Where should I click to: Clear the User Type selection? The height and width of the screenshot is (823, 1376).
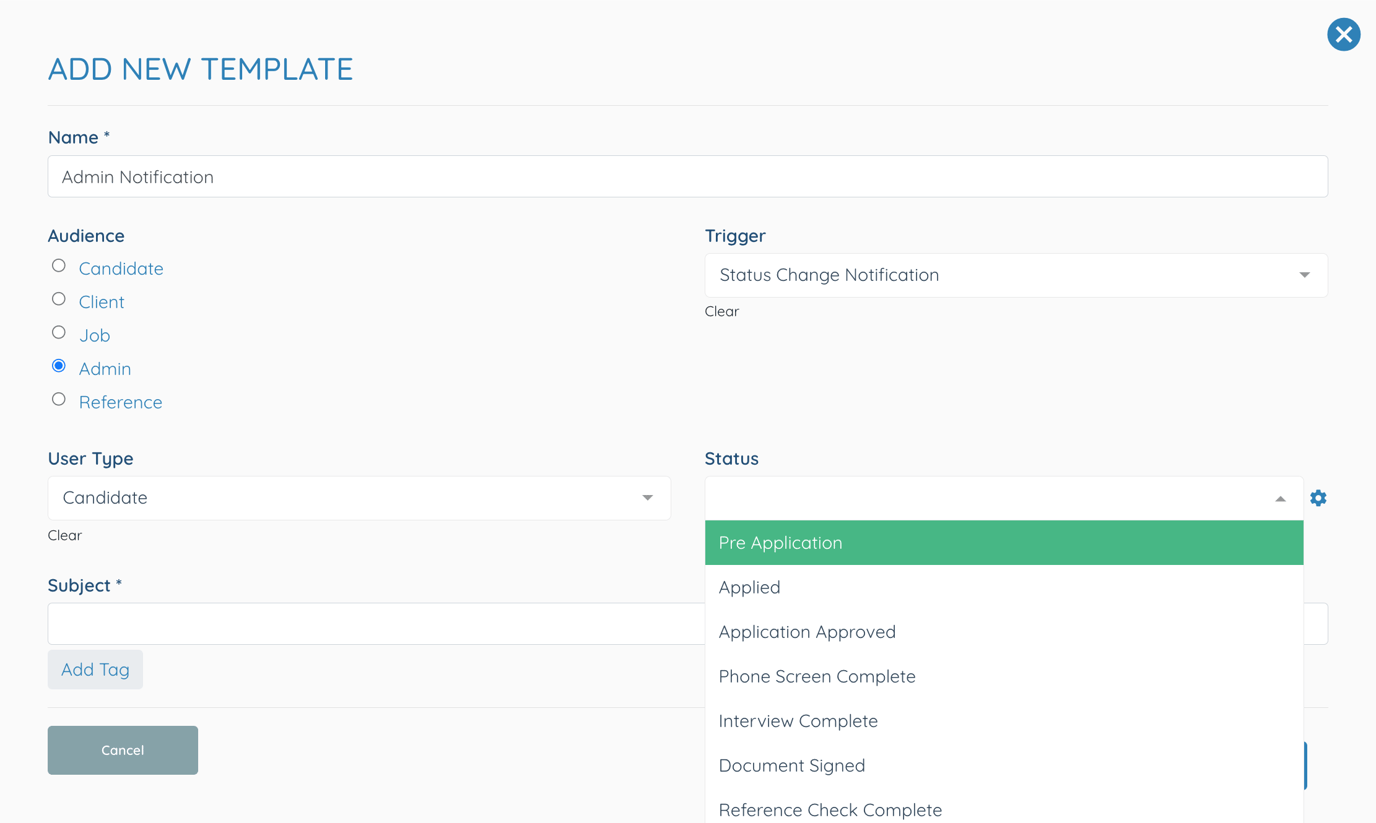coord(64,535)
